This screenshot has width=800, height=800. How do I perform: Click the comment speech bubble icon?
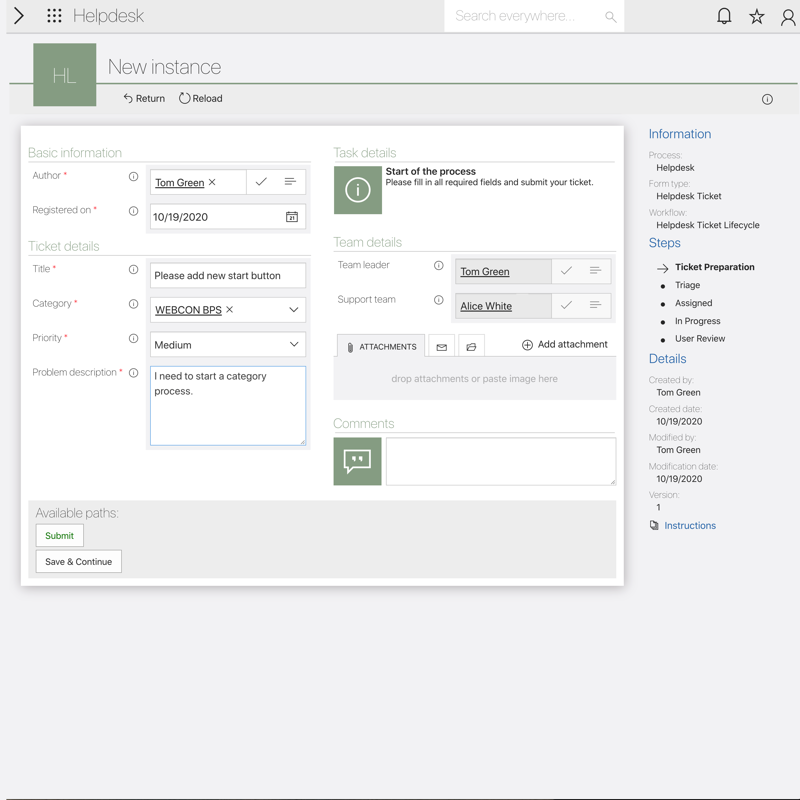coord(357,461)
